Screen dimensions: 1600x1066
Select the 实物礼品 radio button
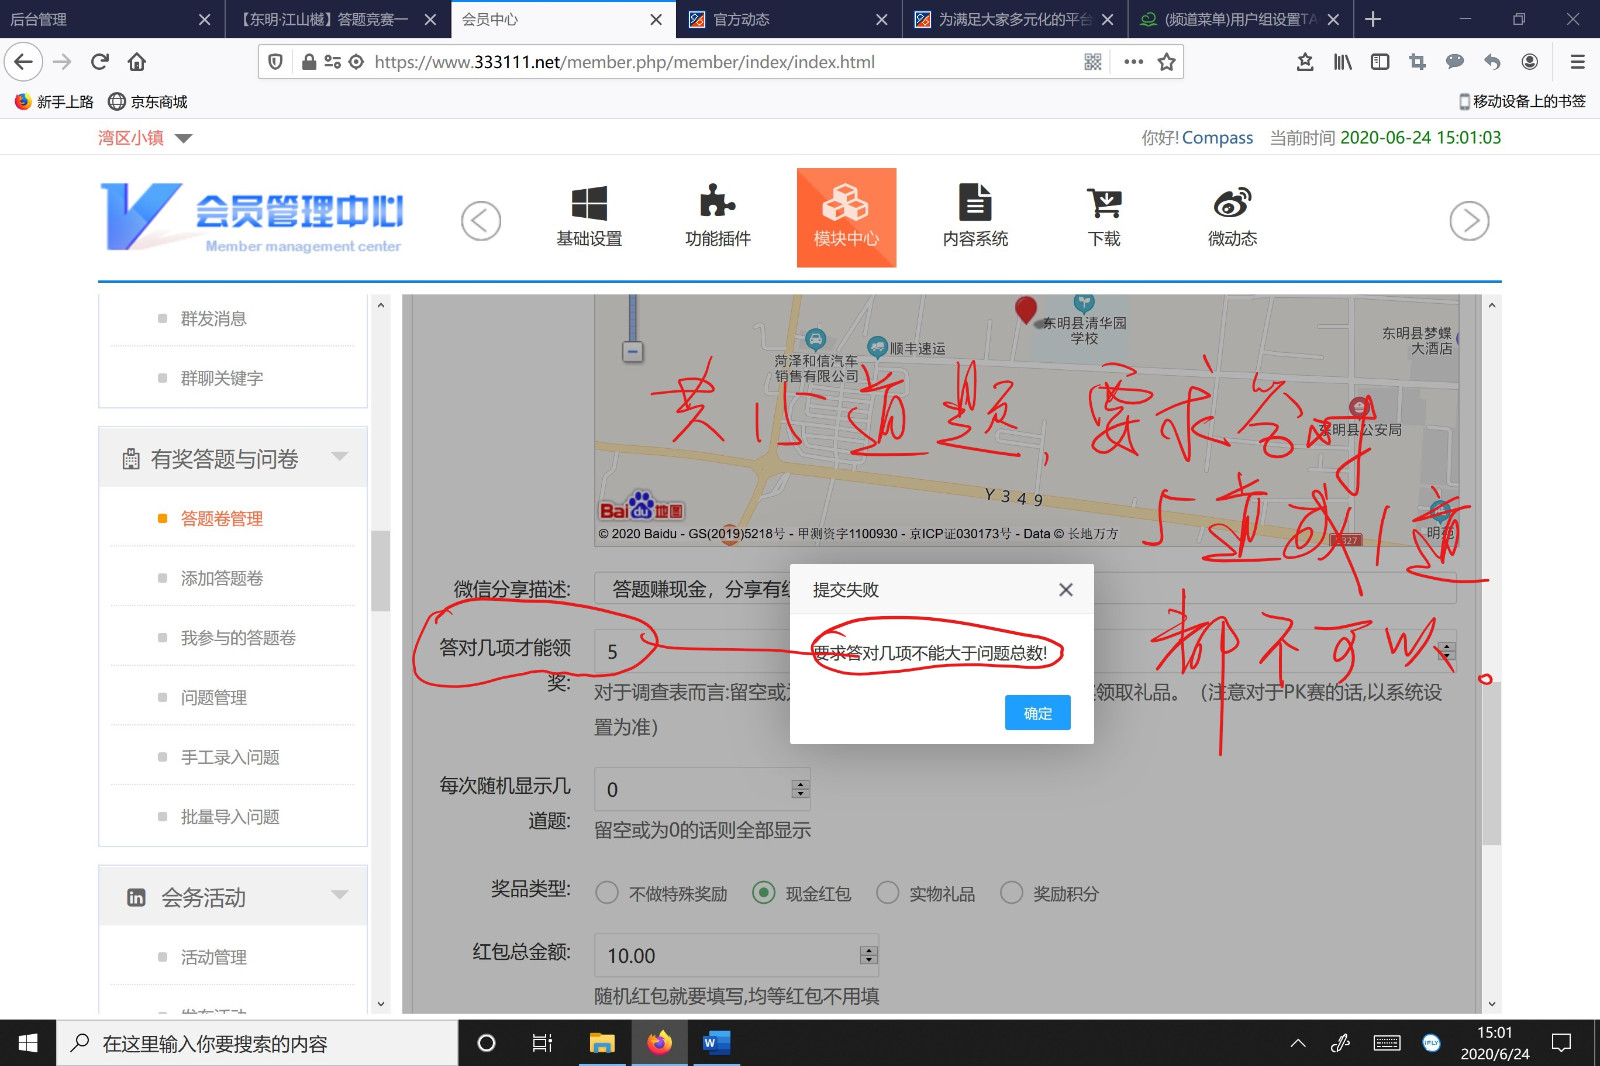coord(887,893)
